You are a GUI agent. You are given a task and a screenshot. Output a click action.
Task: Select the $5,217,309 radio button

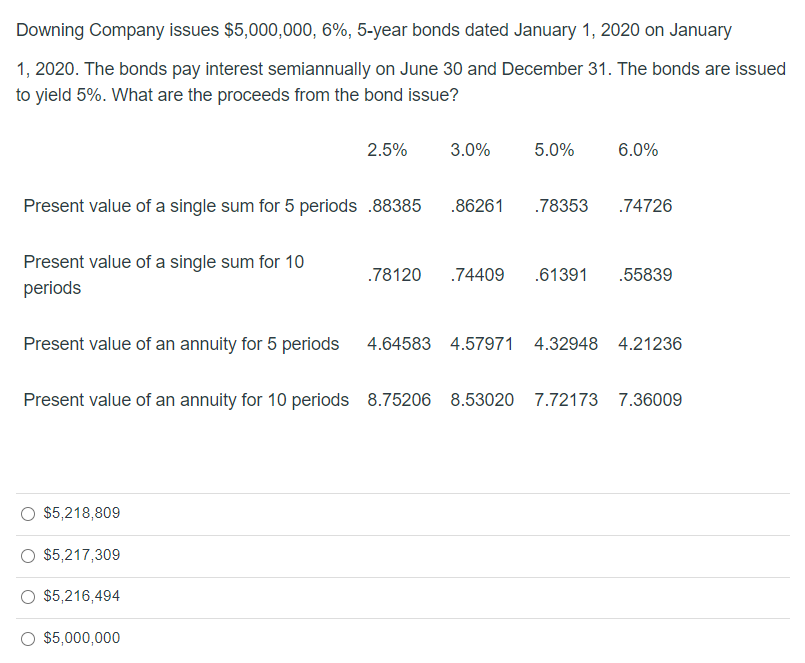click(29, 555)
